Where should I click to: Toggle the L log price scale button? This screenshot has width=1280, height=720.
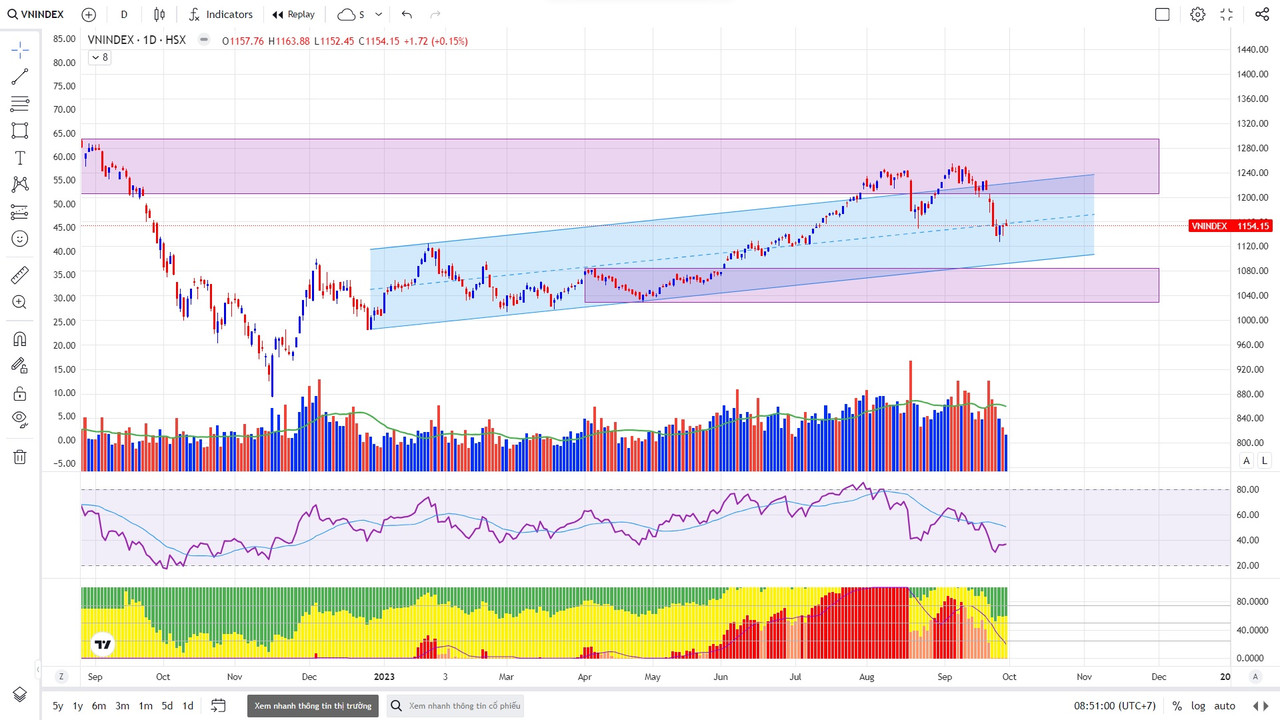click(1264, 460)
